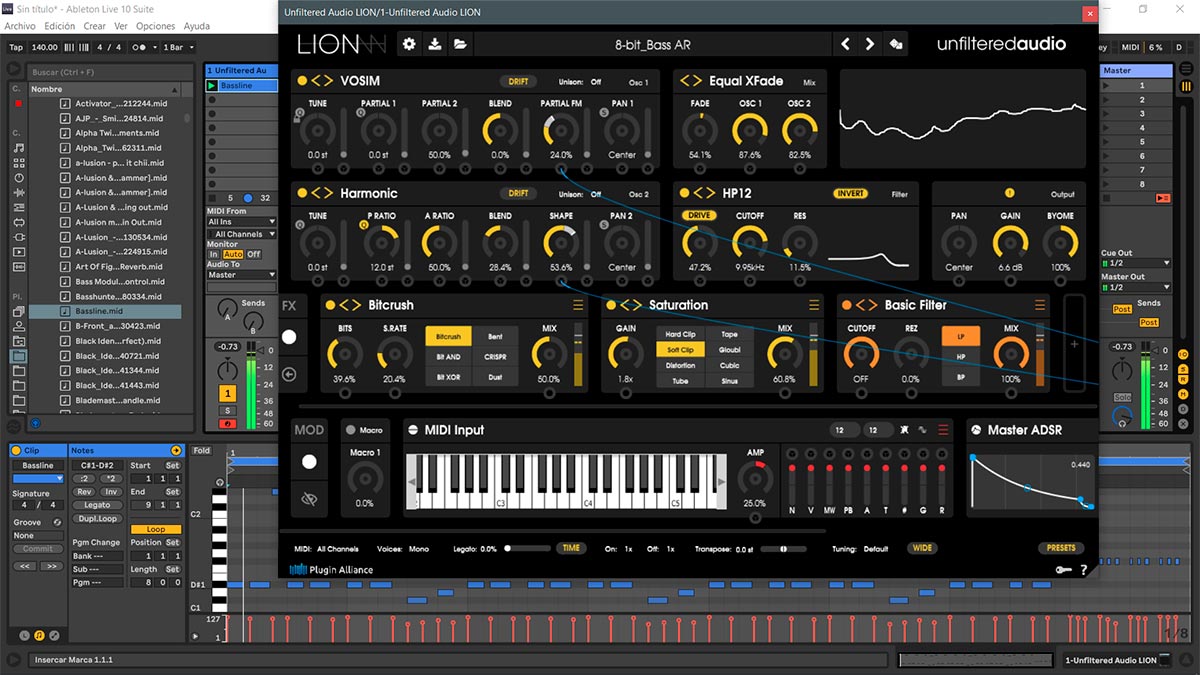Click the hide modulation eye icon
The height and width of the screenshot is (675, 1200).
tap(309, 498)
